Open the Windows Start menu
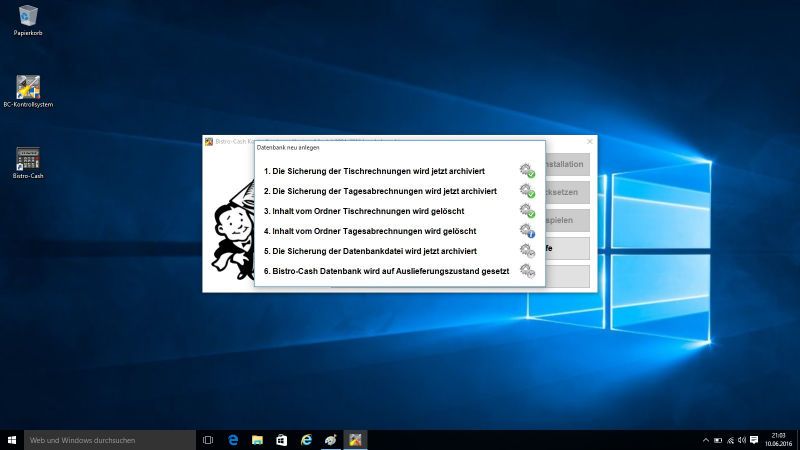The image size is (800, 450). pyautogui.click(x=12, y=440)
